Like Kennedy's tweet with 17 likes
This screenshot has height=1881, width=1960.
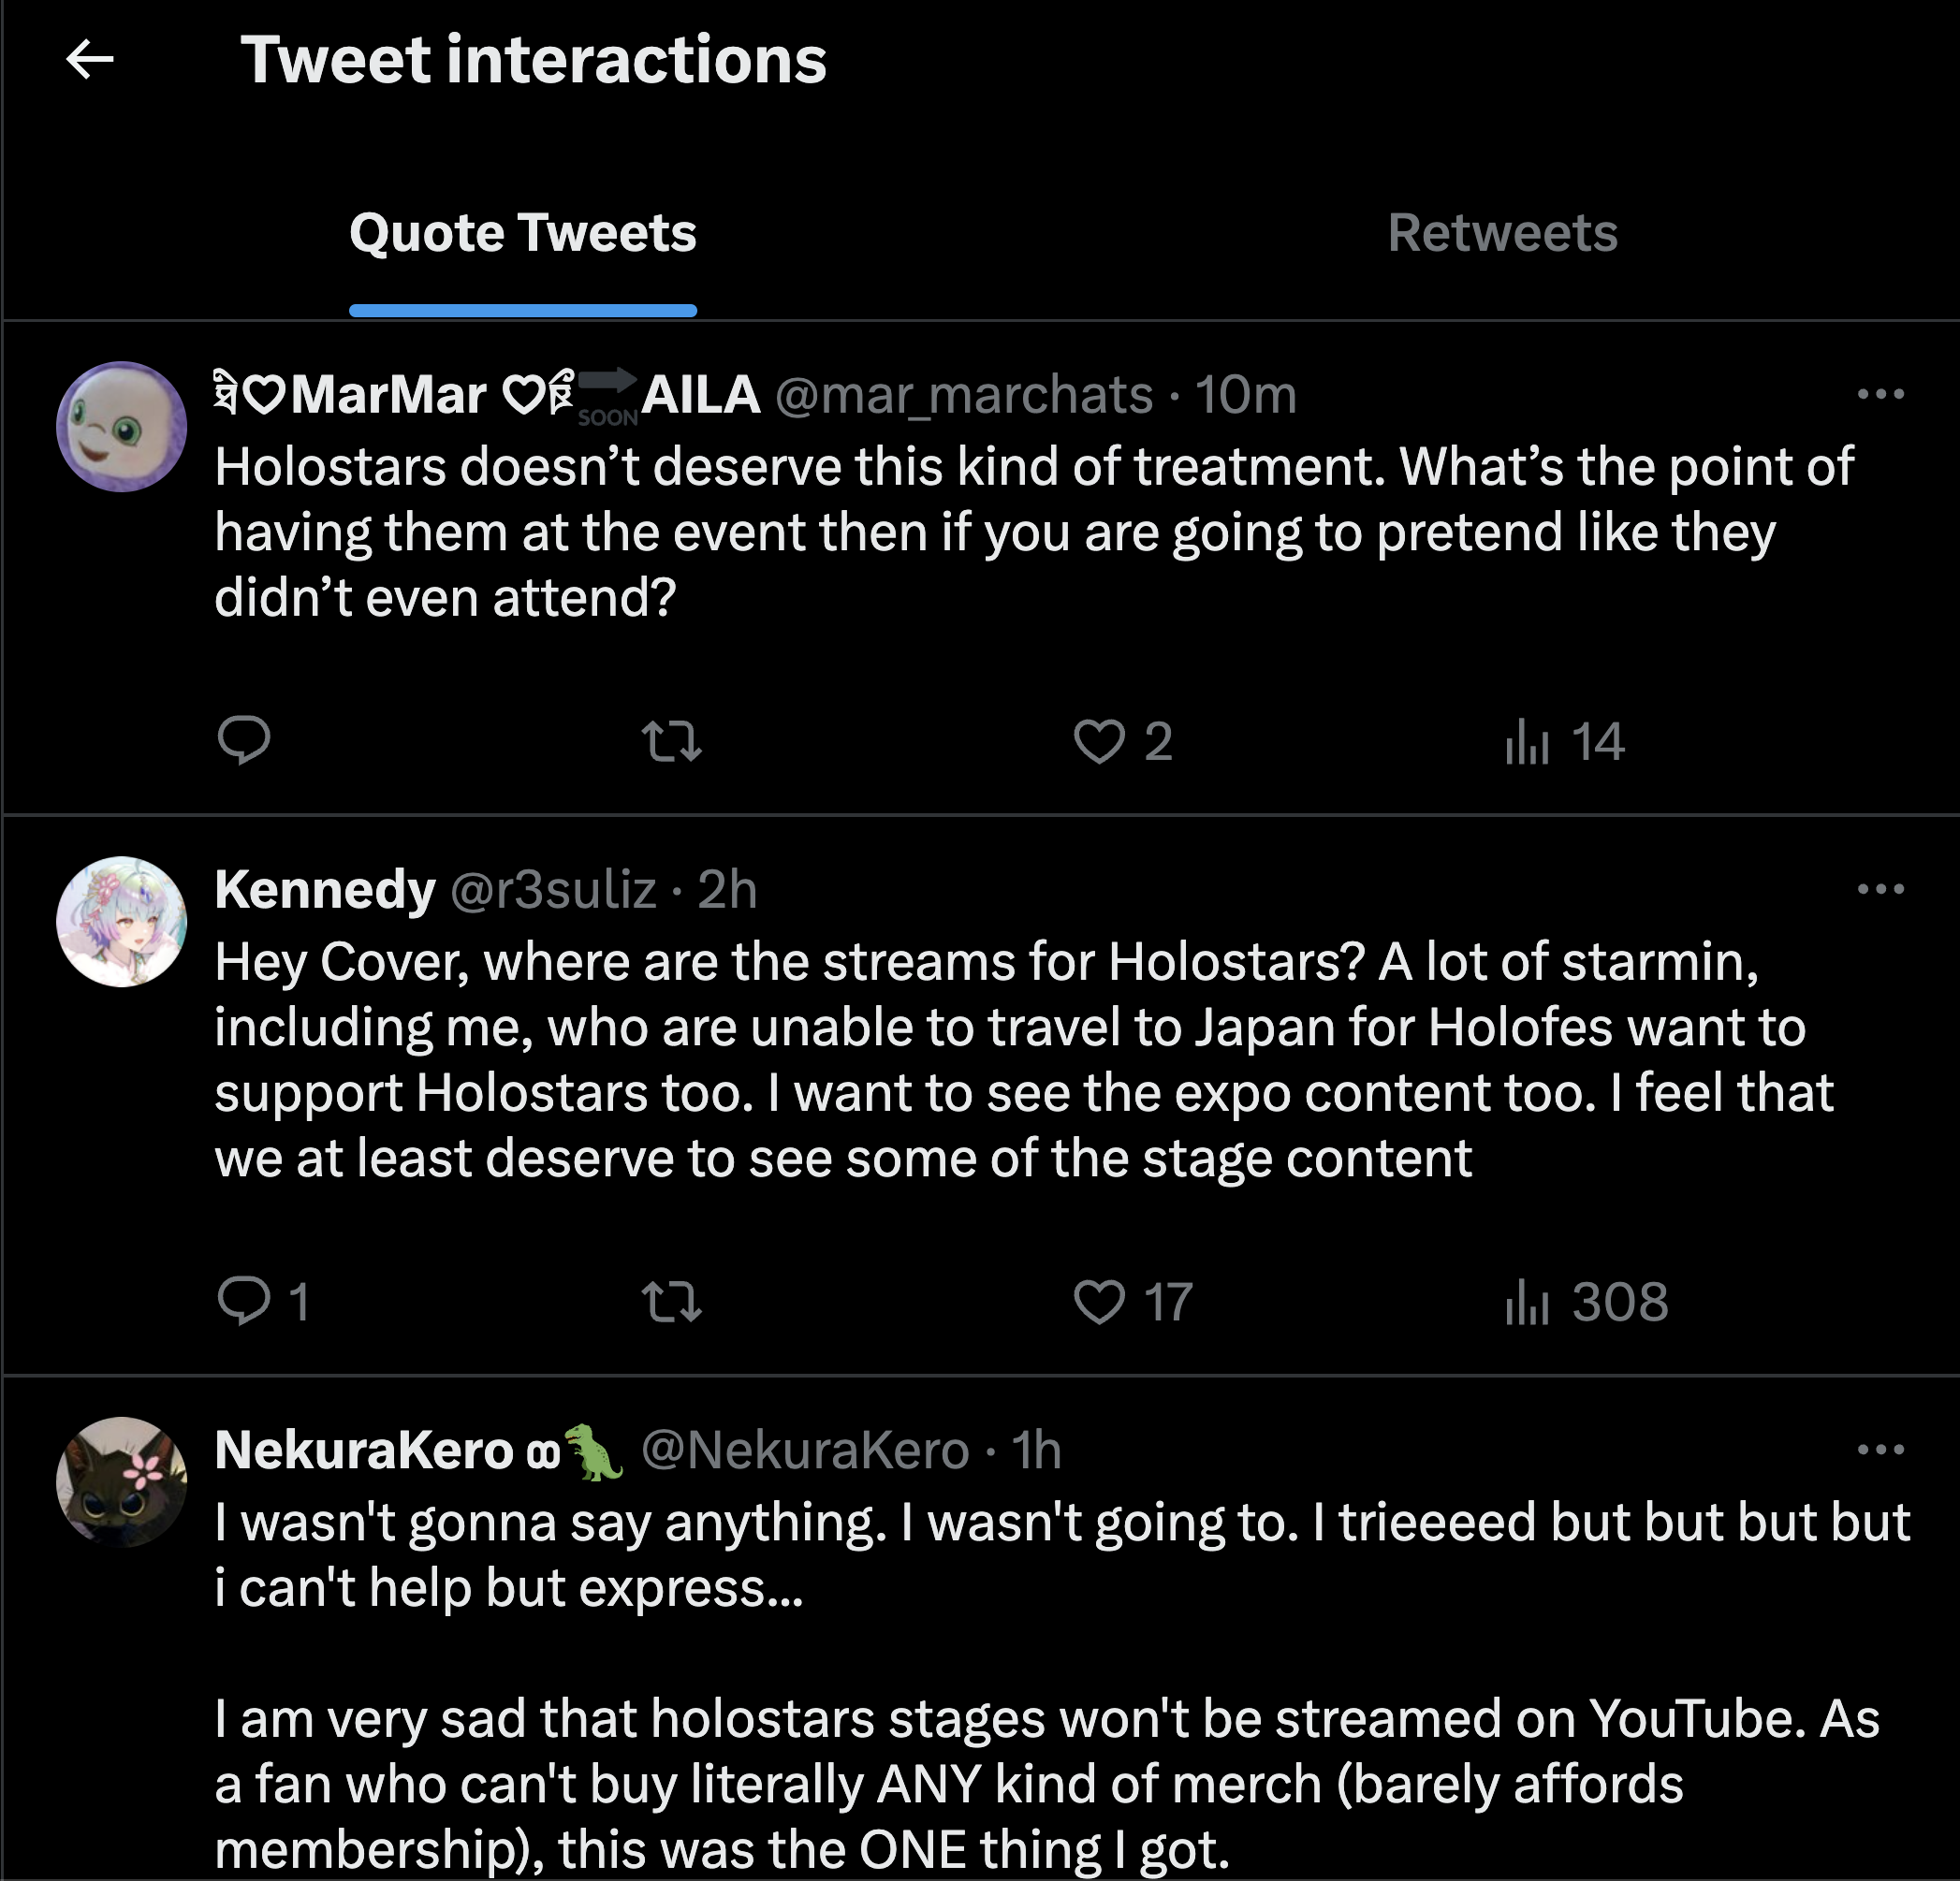coord(1099,1301)
